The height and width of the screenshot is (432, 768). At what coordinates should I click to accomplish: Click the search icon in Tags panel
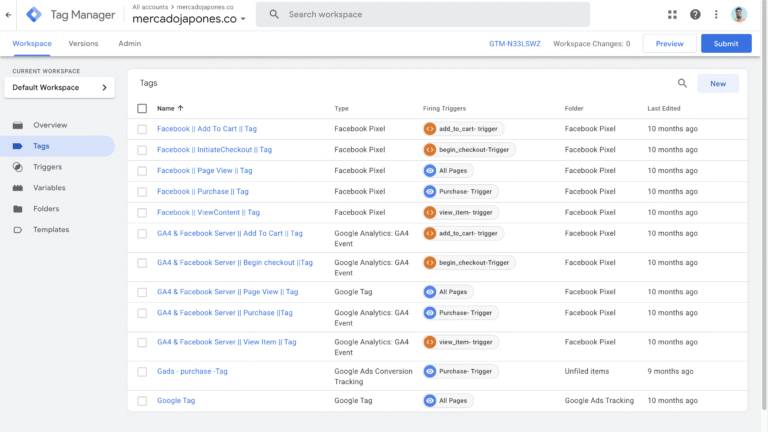coord(683,84)
